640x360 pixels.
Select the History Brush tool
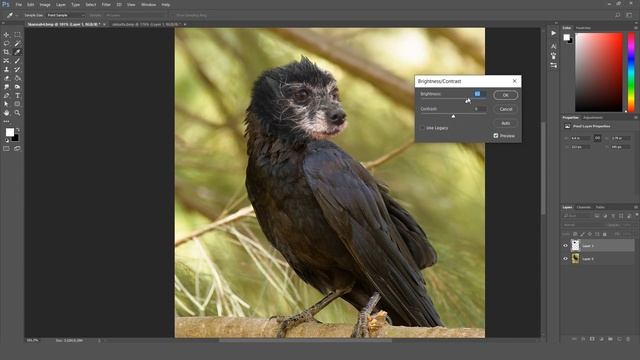point(17,69)
